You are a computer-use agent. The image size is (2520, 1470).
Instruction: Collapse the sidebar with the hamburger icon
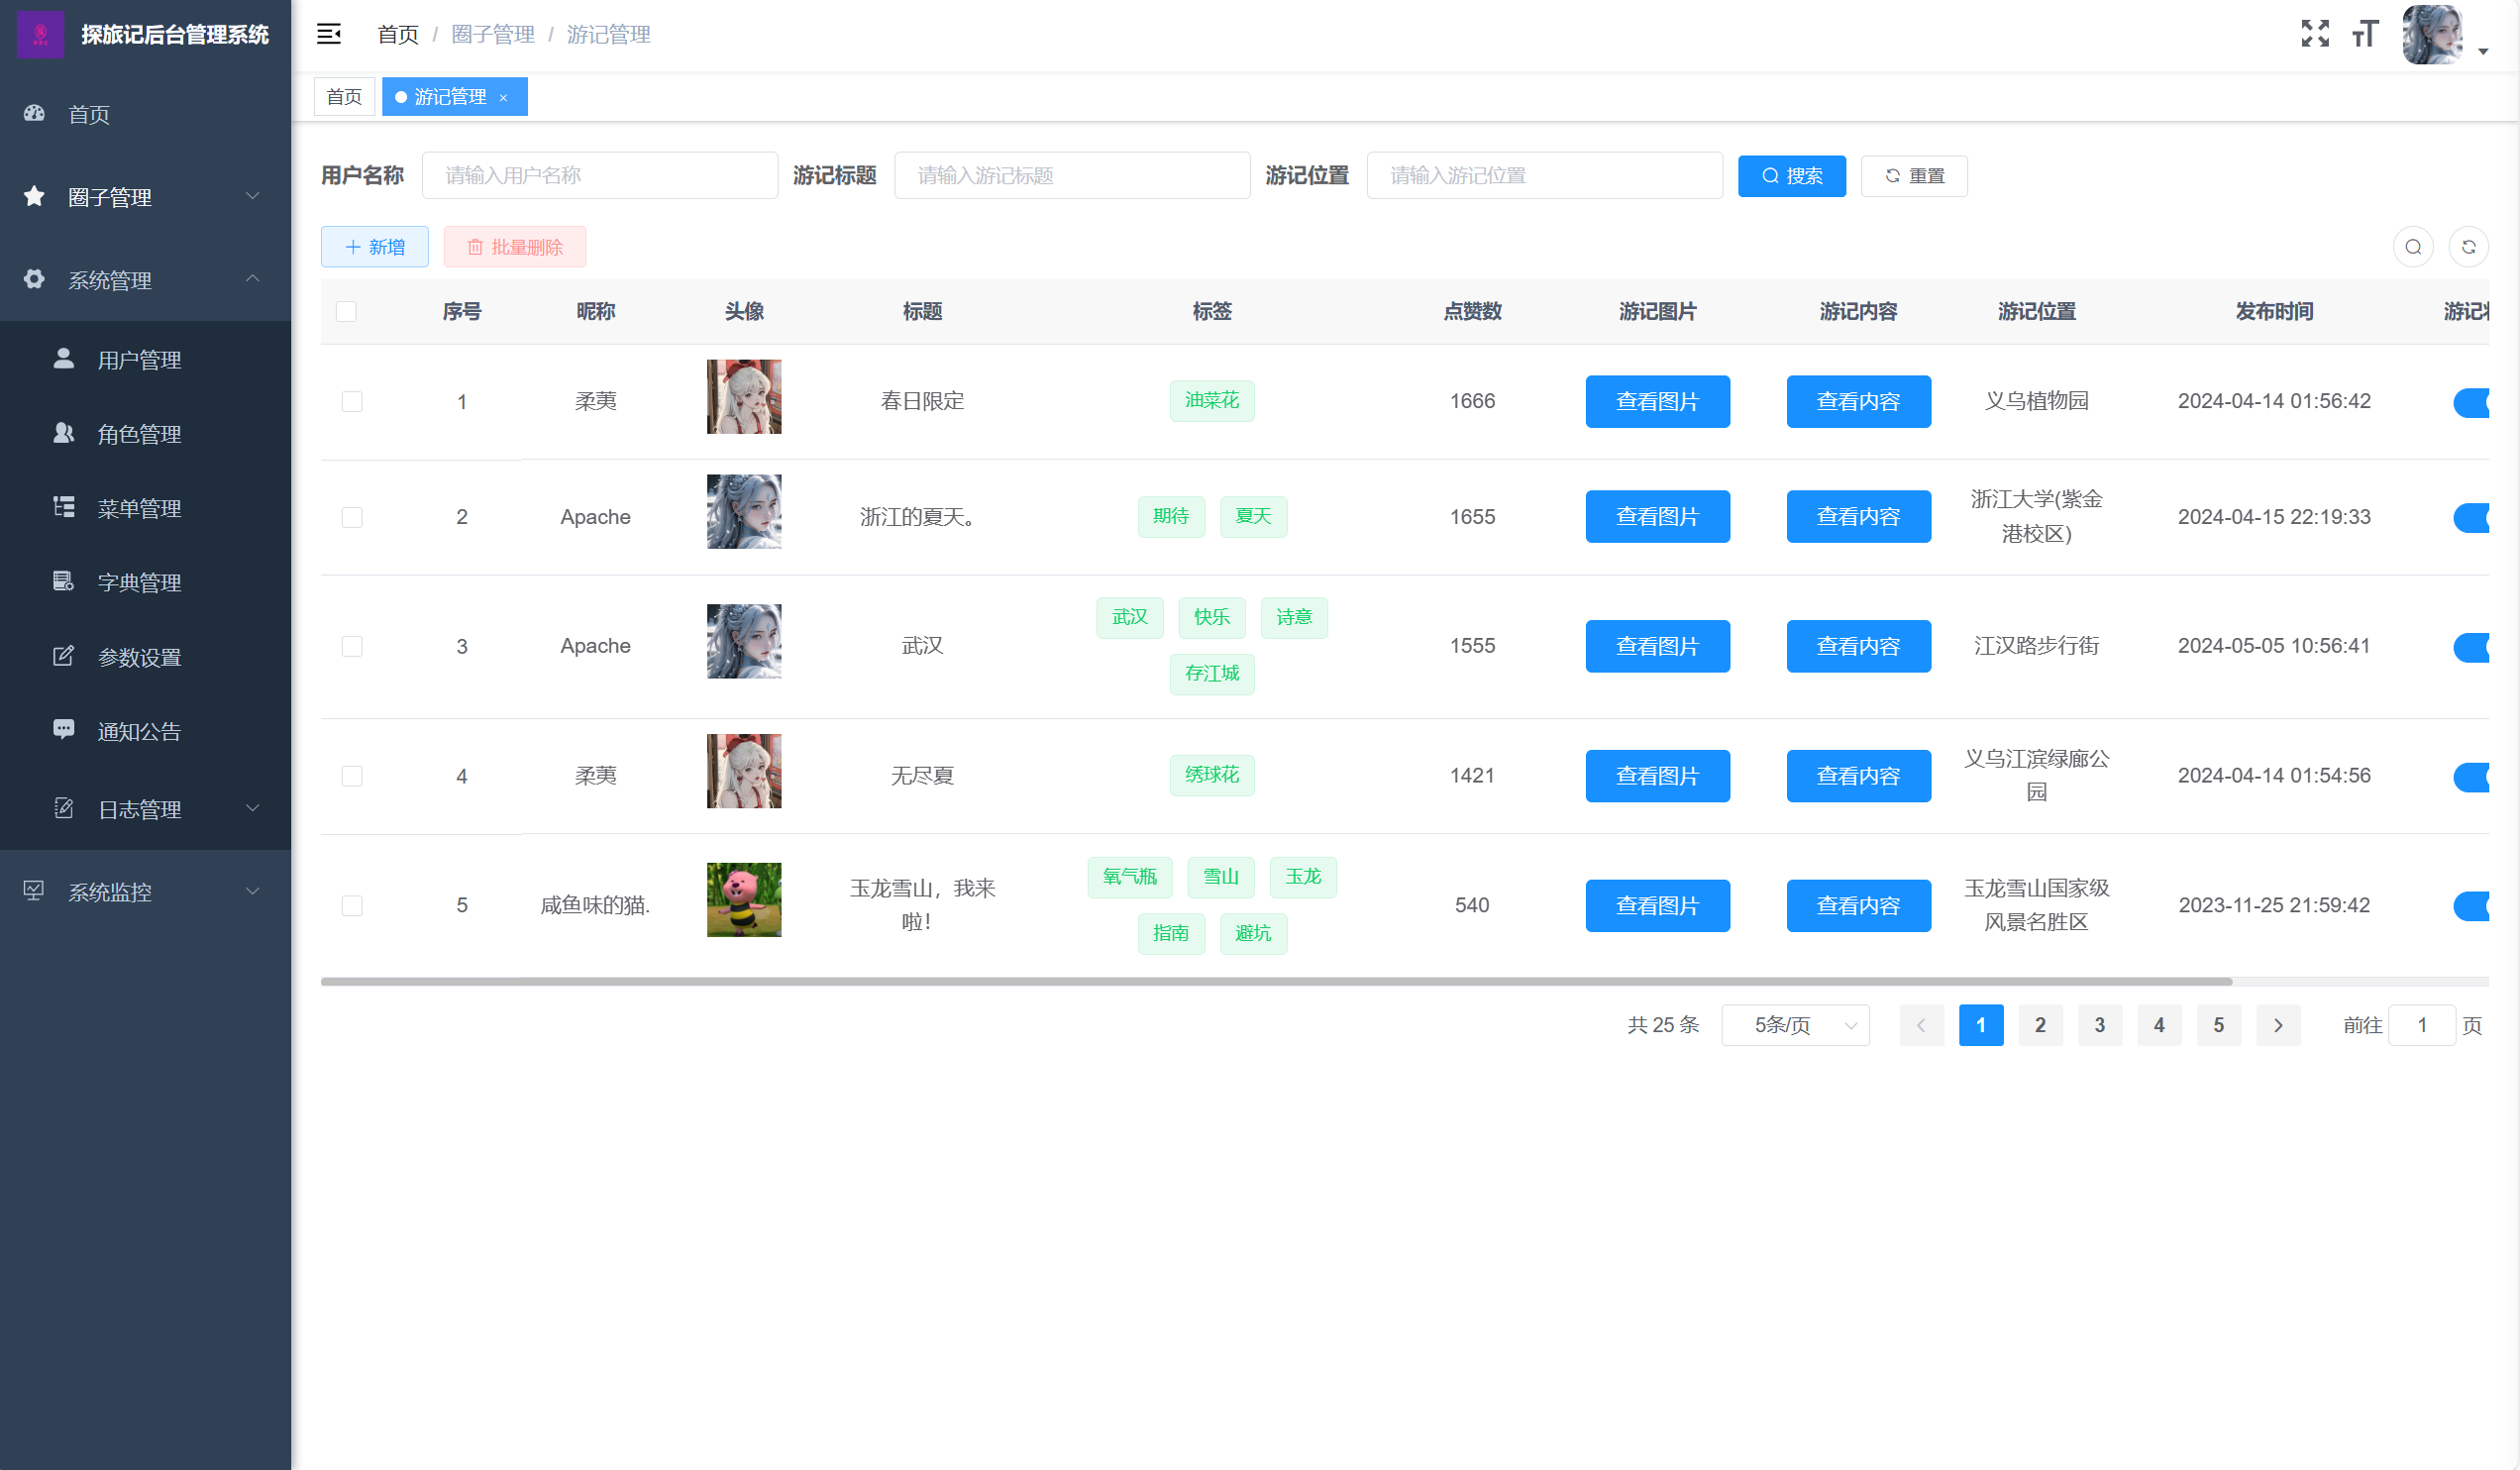click(x=328, y=34)
